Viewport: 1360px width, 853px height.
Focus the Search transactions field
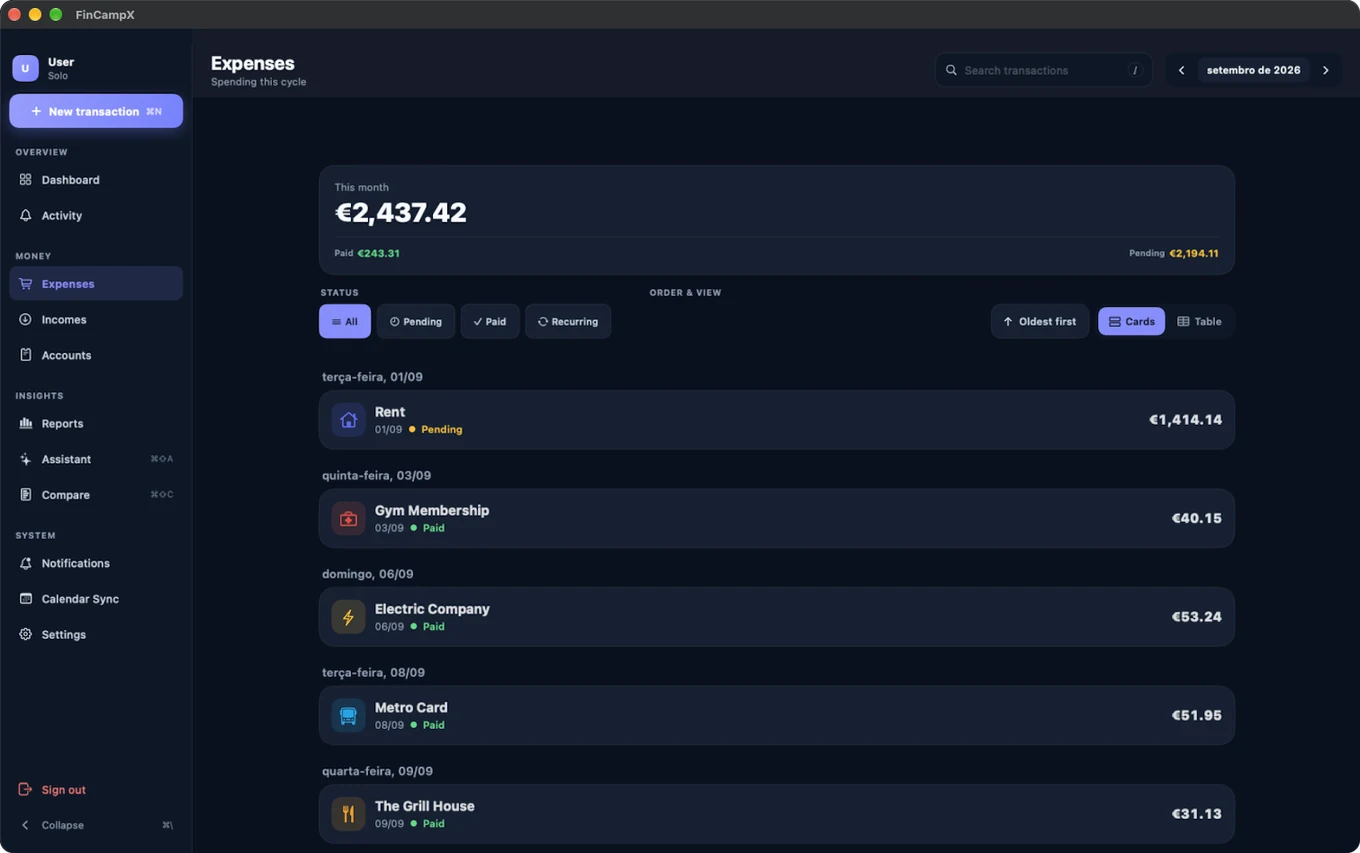[x=1044, y=70]
